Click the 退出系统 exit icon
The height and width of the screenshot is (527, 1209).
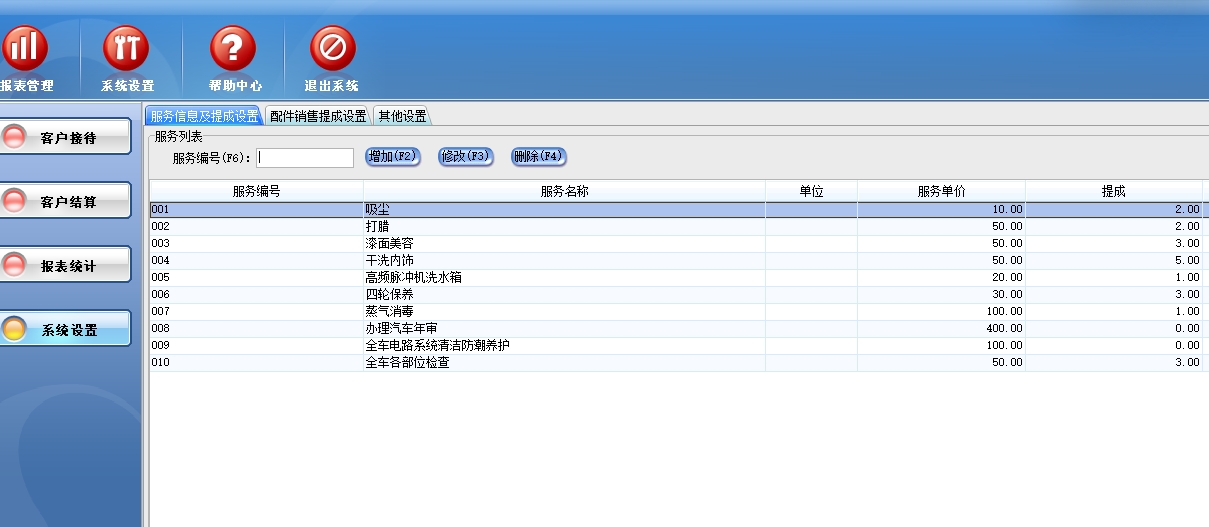[332, 48]
